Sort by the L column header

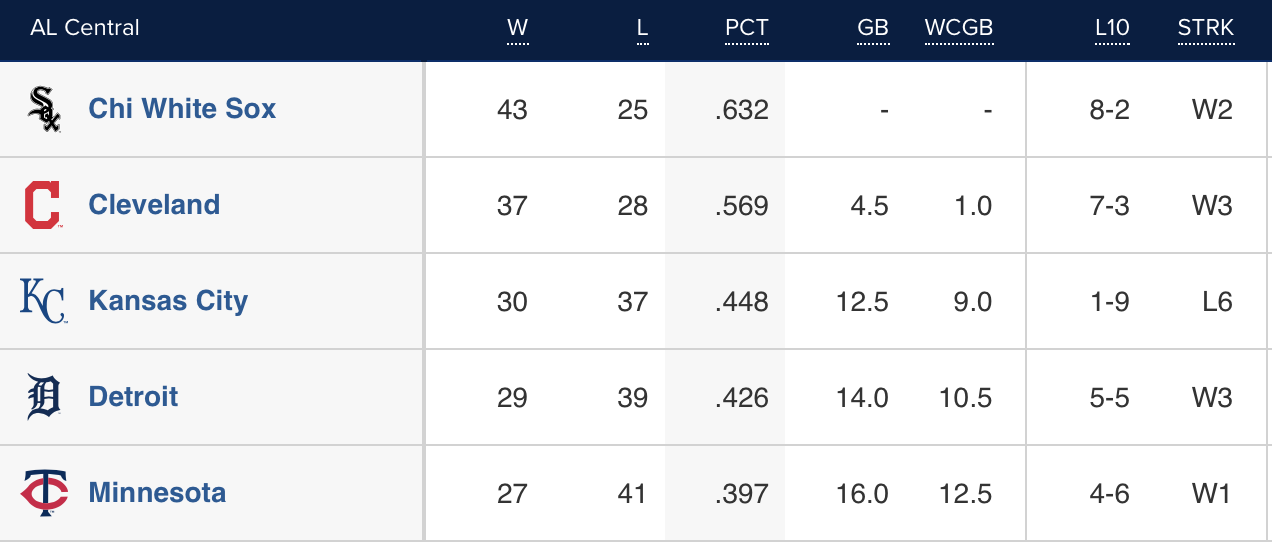pos(642,28)
